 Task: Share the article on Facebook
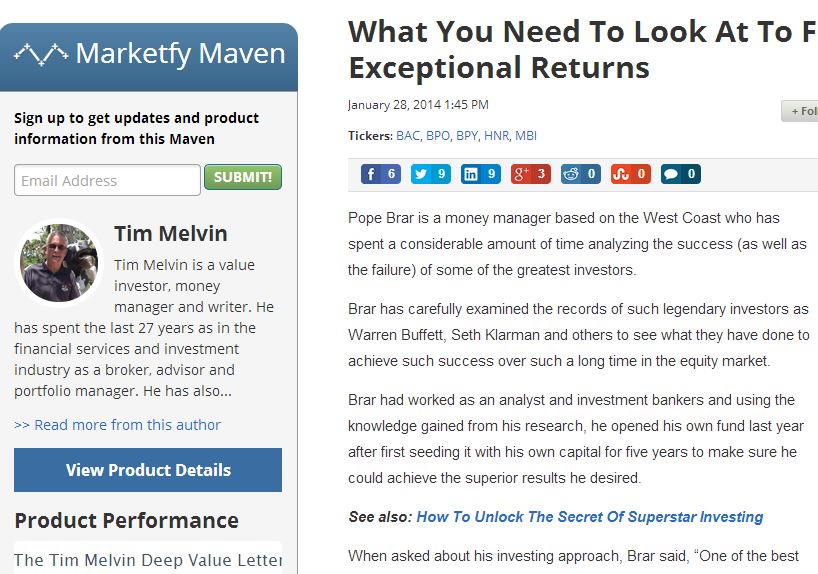tap(380, 174)
